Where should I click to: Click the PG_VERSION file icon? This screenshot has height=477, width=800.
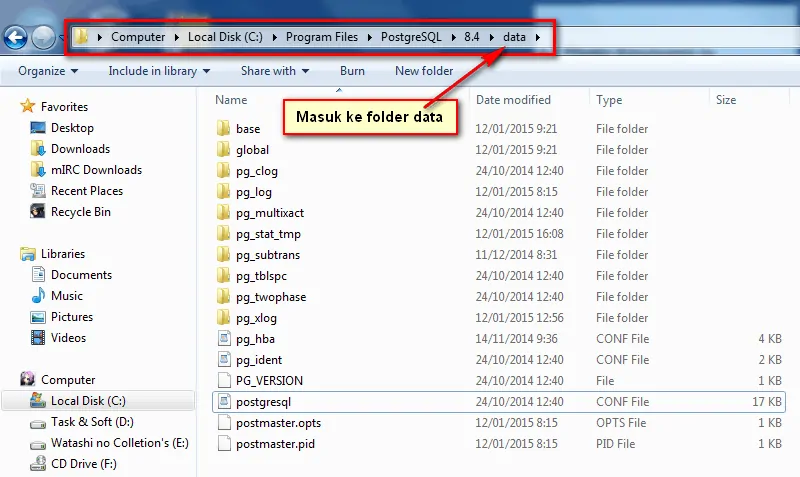(224, 380)
